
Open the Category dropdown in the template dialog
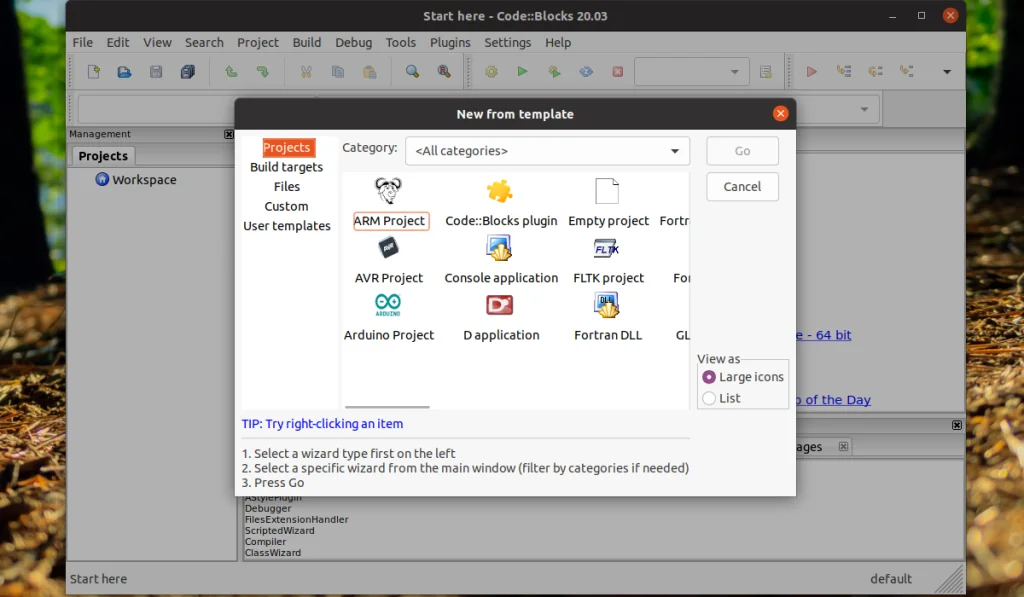pyautogui.click(x=676, y=150)
